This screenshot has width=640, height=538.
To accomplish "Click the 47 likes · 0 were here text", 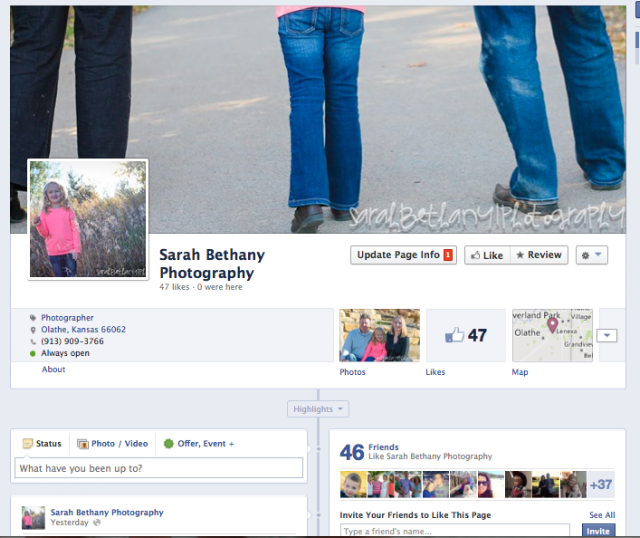I will (201, 287).
